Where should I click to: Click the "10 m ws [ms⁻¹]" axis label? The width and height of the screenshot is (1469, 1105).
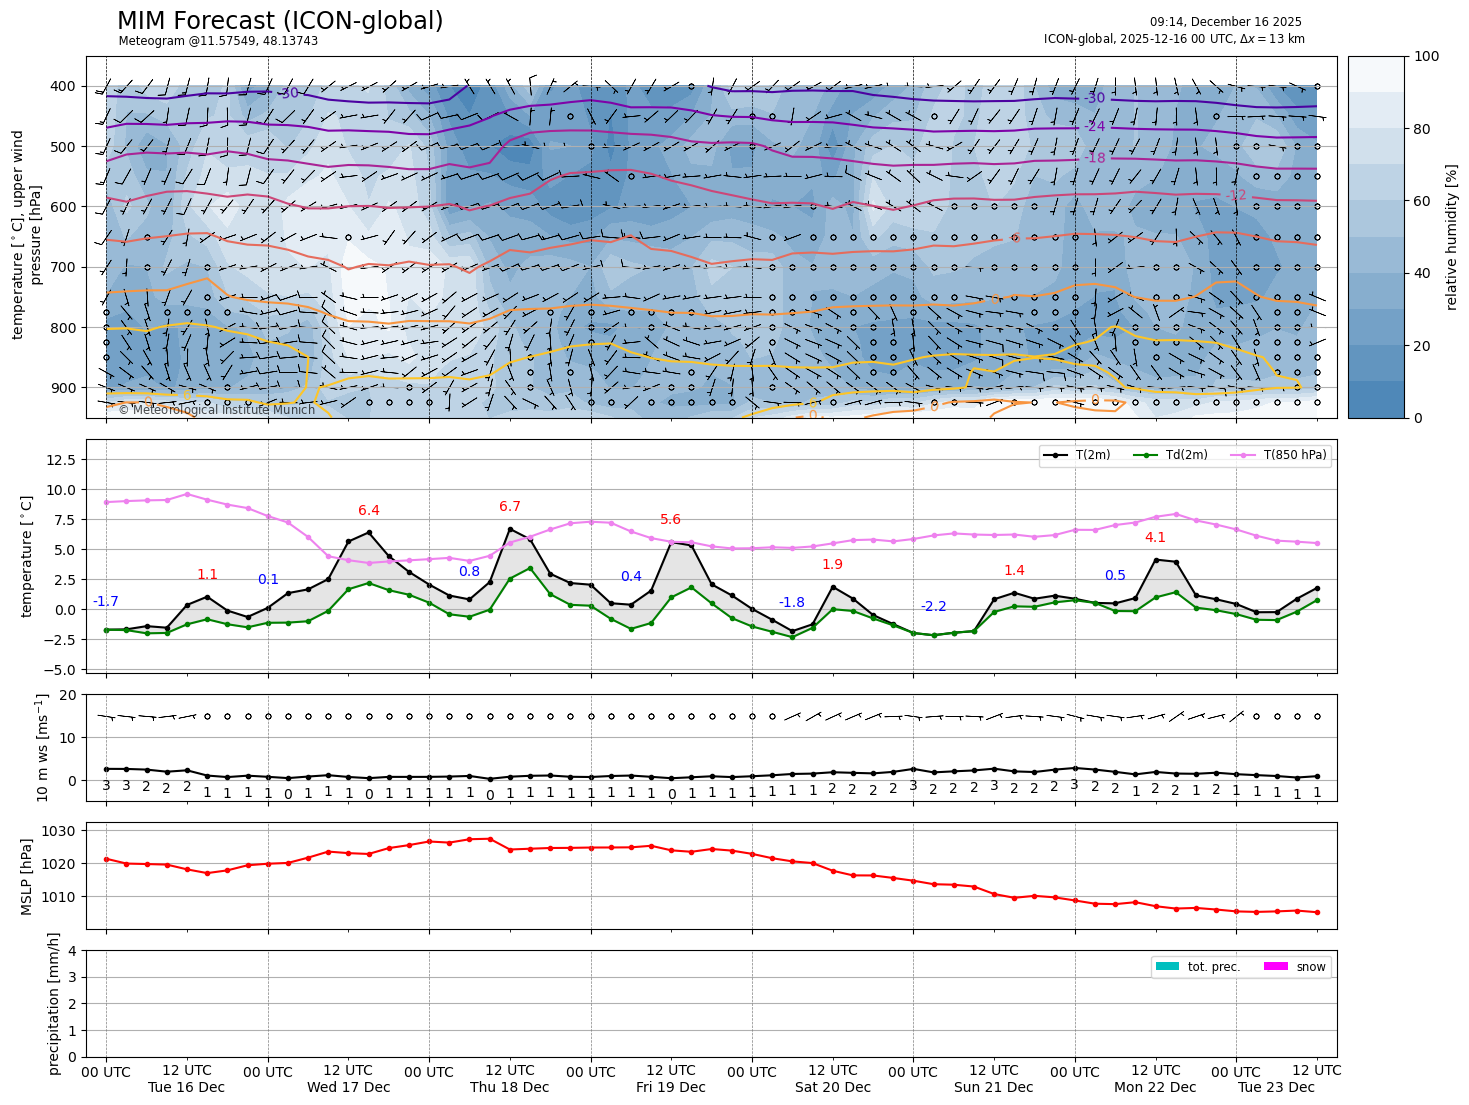click(x=42, y=748)
